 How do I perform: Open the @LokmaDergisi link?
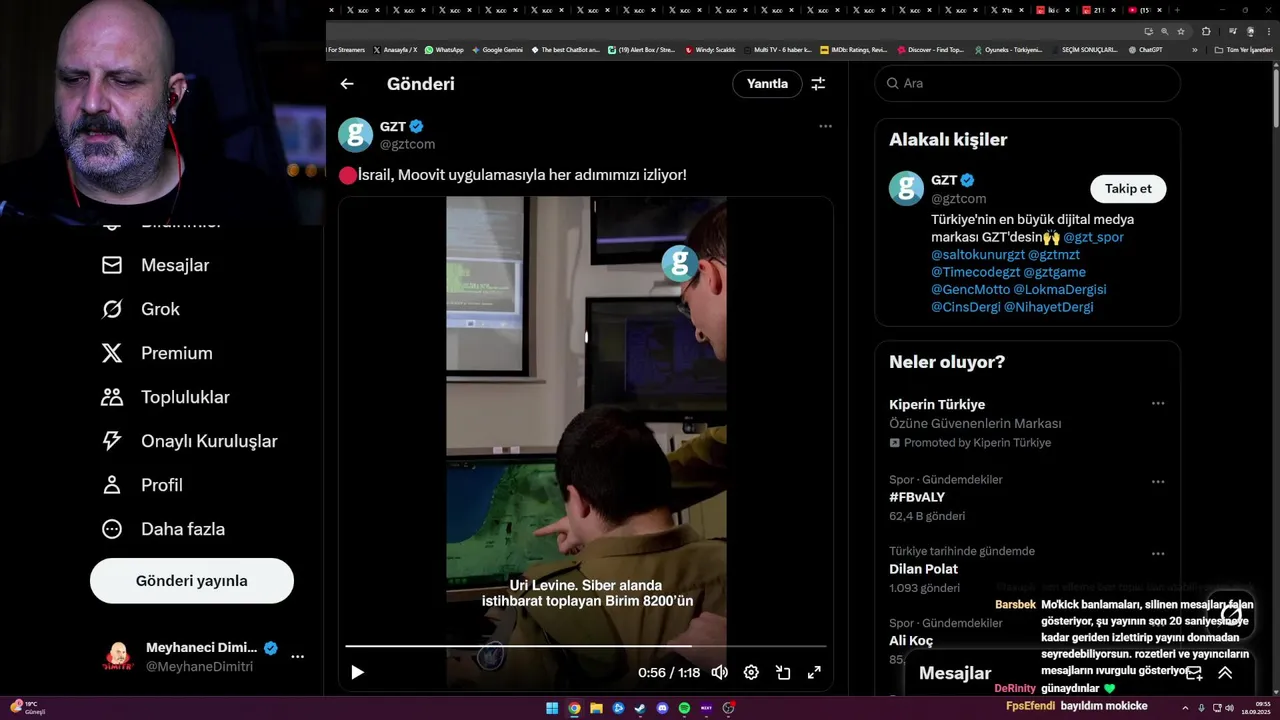click(x=1060, y=290)
